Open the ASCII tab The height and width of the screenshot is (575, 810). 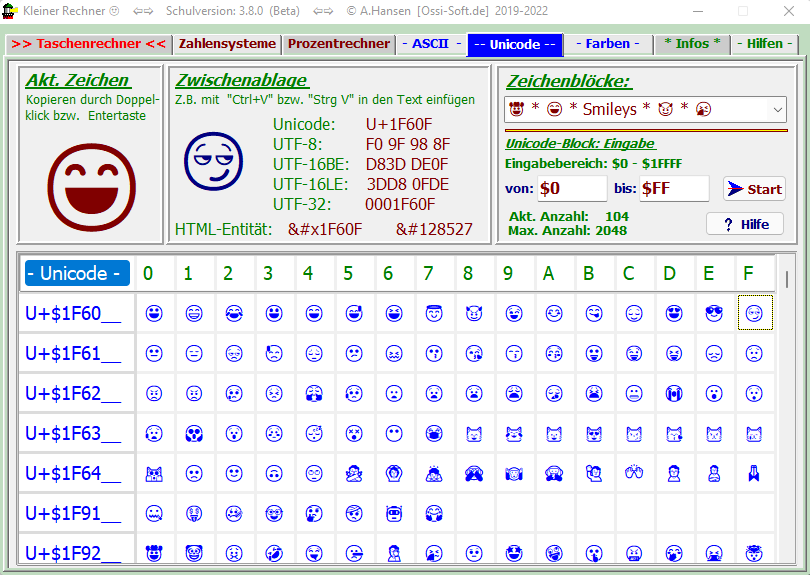click(x=430, y=44)
